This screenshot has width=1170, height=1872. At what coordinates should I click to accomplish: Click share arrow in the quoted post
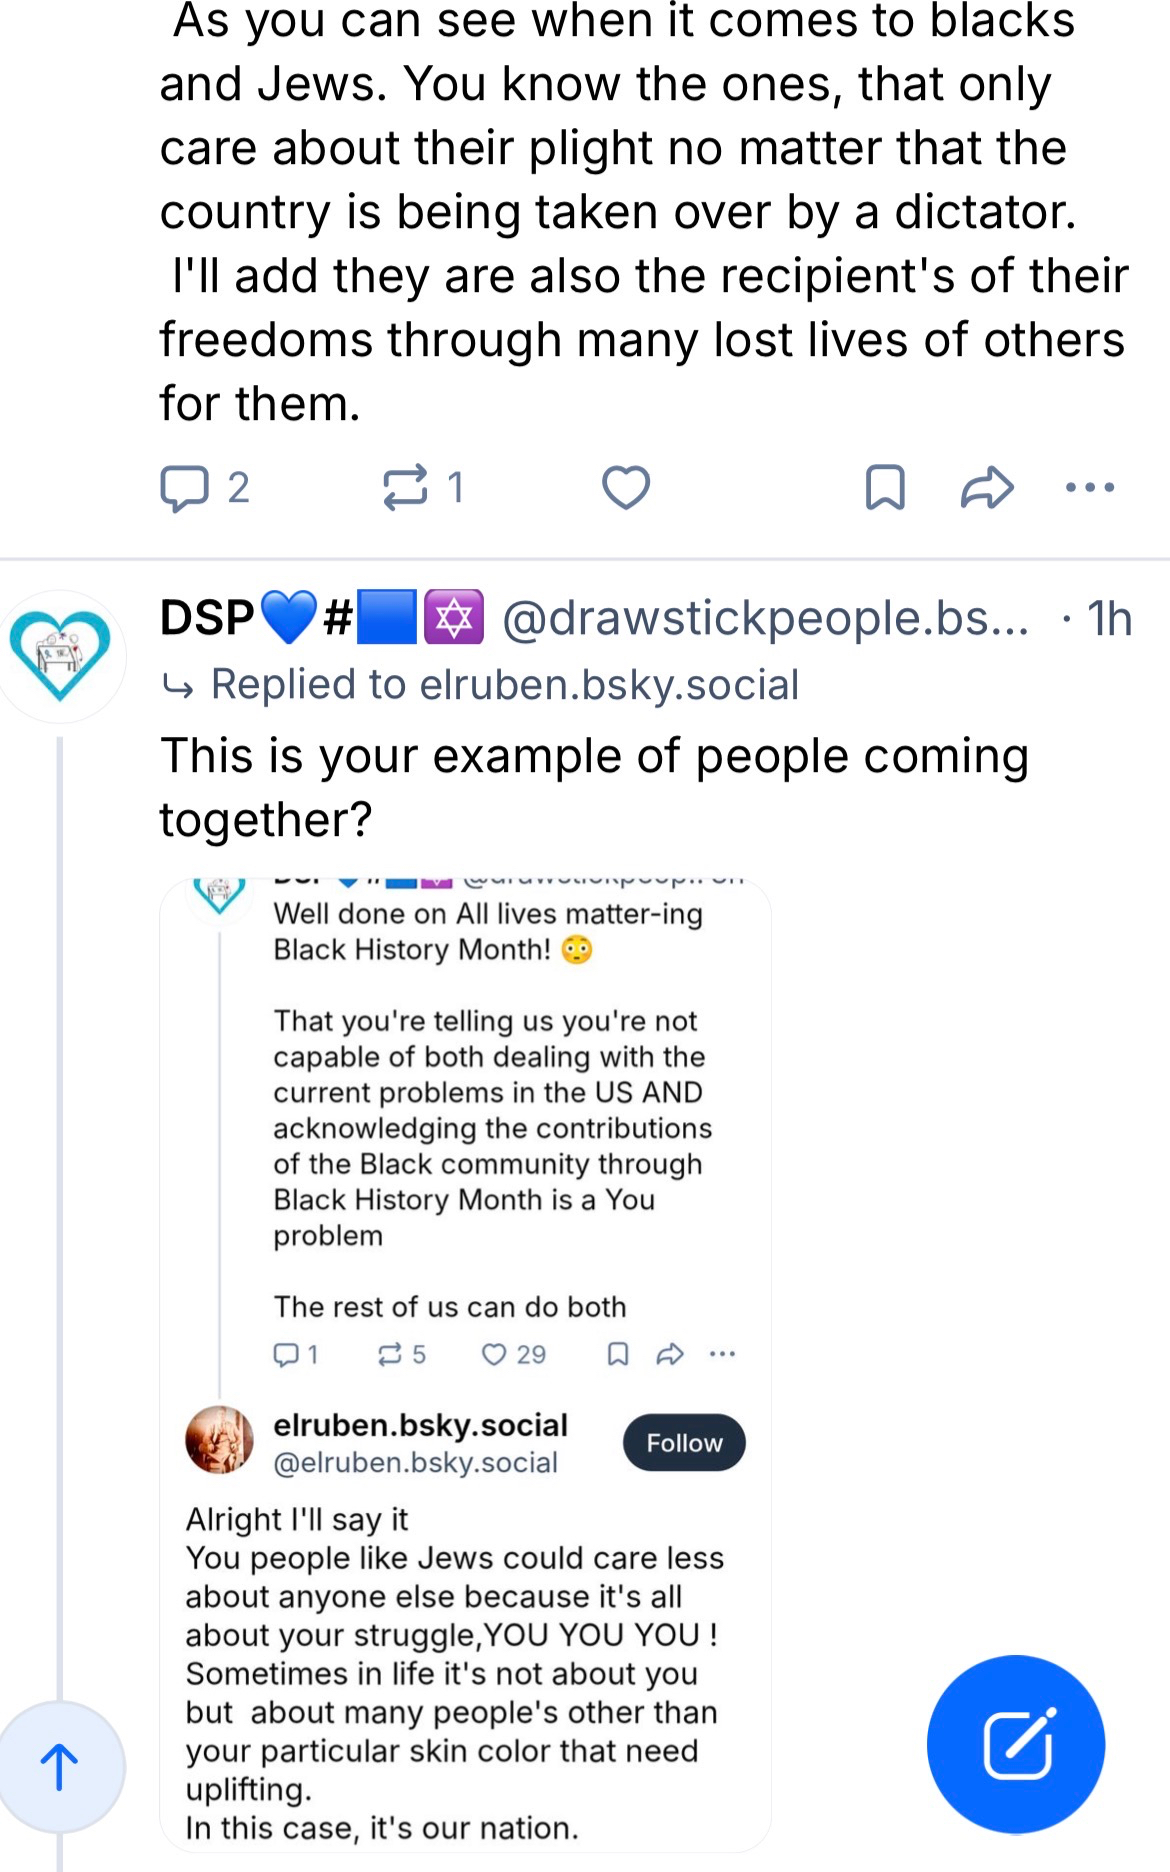pyautogui.click(x=670, y=1355)
